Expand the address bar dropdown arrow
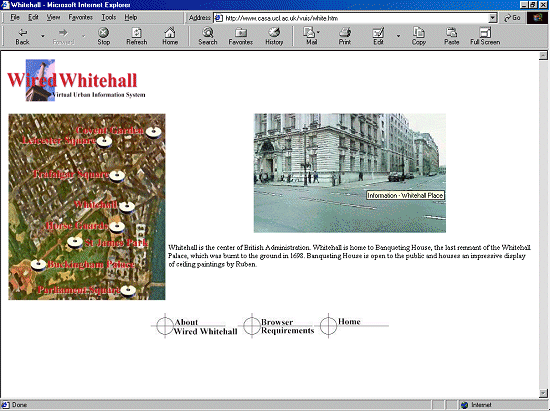 coord(493,18)
